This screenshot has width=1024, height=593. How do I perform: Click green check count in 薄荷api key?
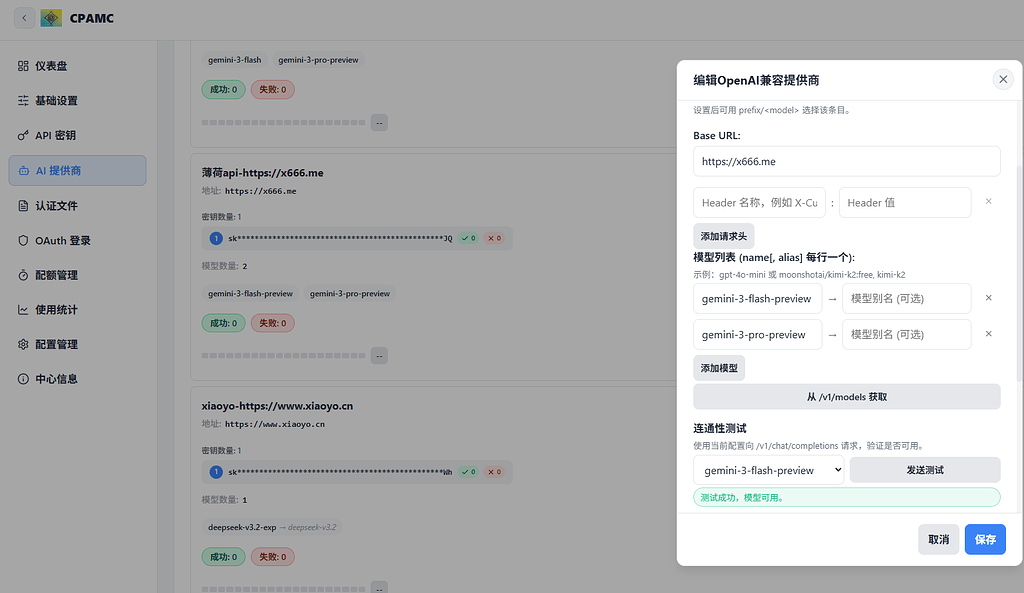click(x=468, y=238)
